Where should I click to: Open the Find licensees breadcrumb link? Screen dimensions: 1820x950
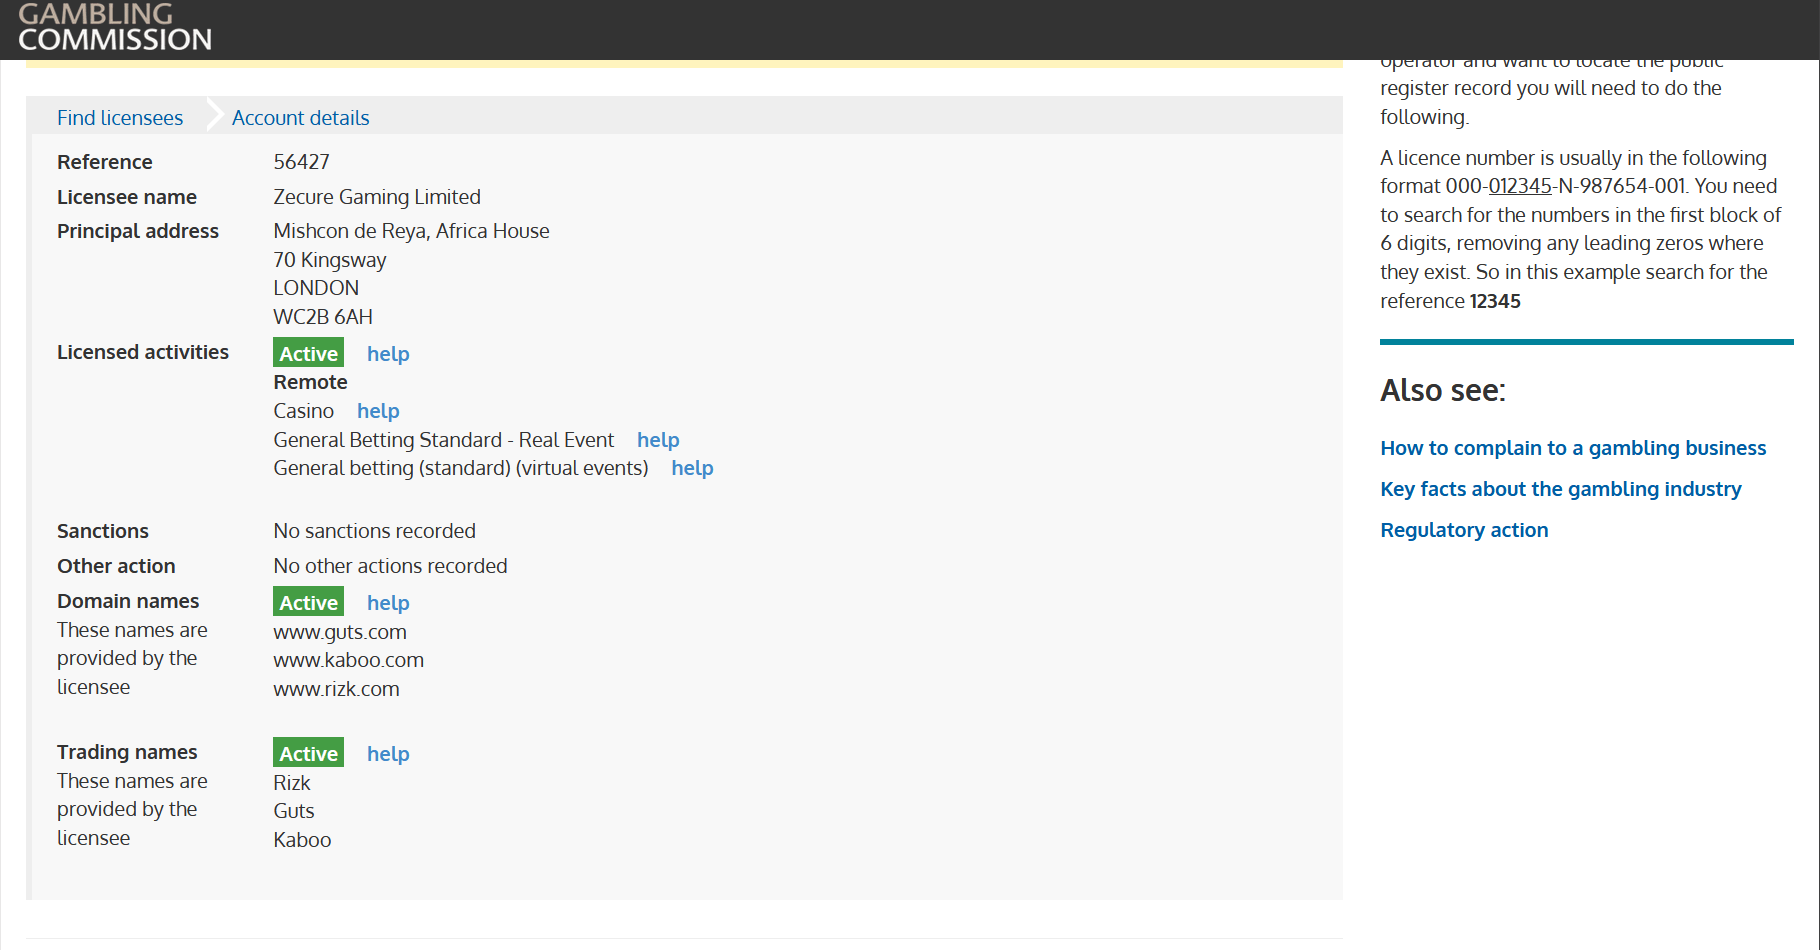120,118
